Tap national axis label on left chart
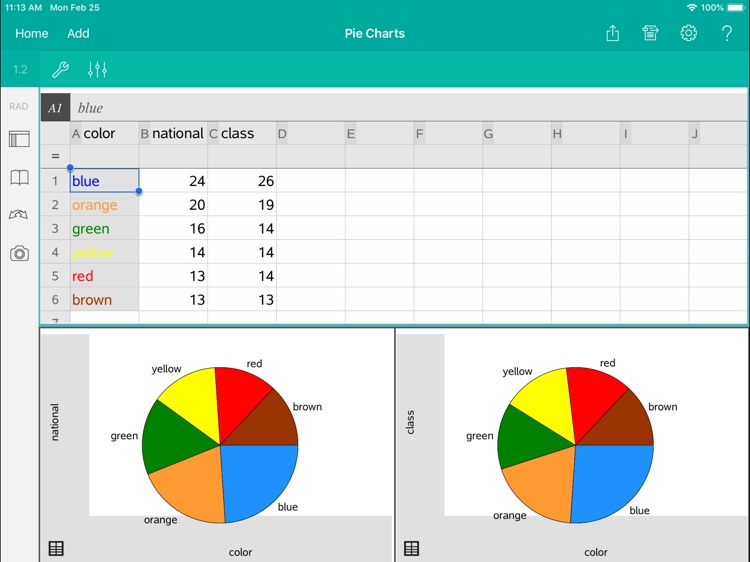750x562 pixels. 55,422
